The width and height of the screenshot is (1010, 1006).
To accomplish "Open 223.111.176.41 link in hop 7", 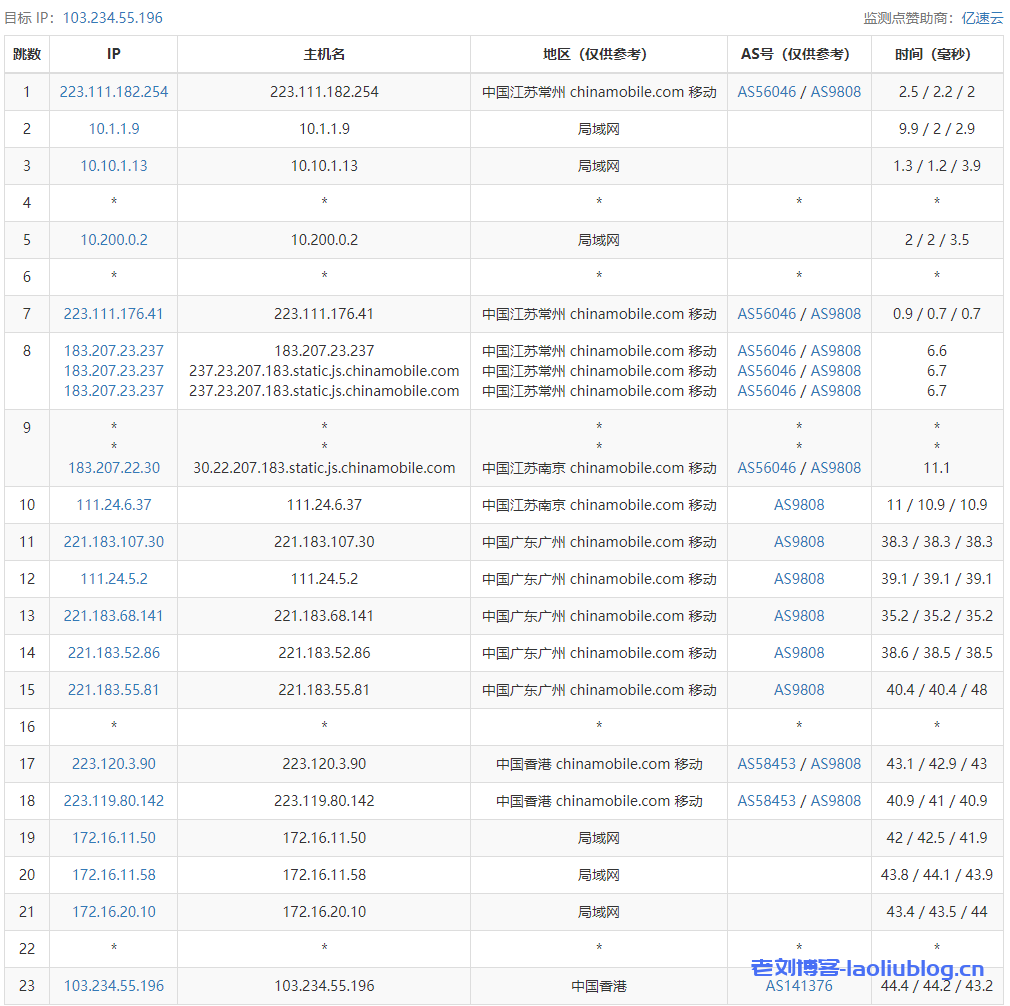I will point(113,313).
